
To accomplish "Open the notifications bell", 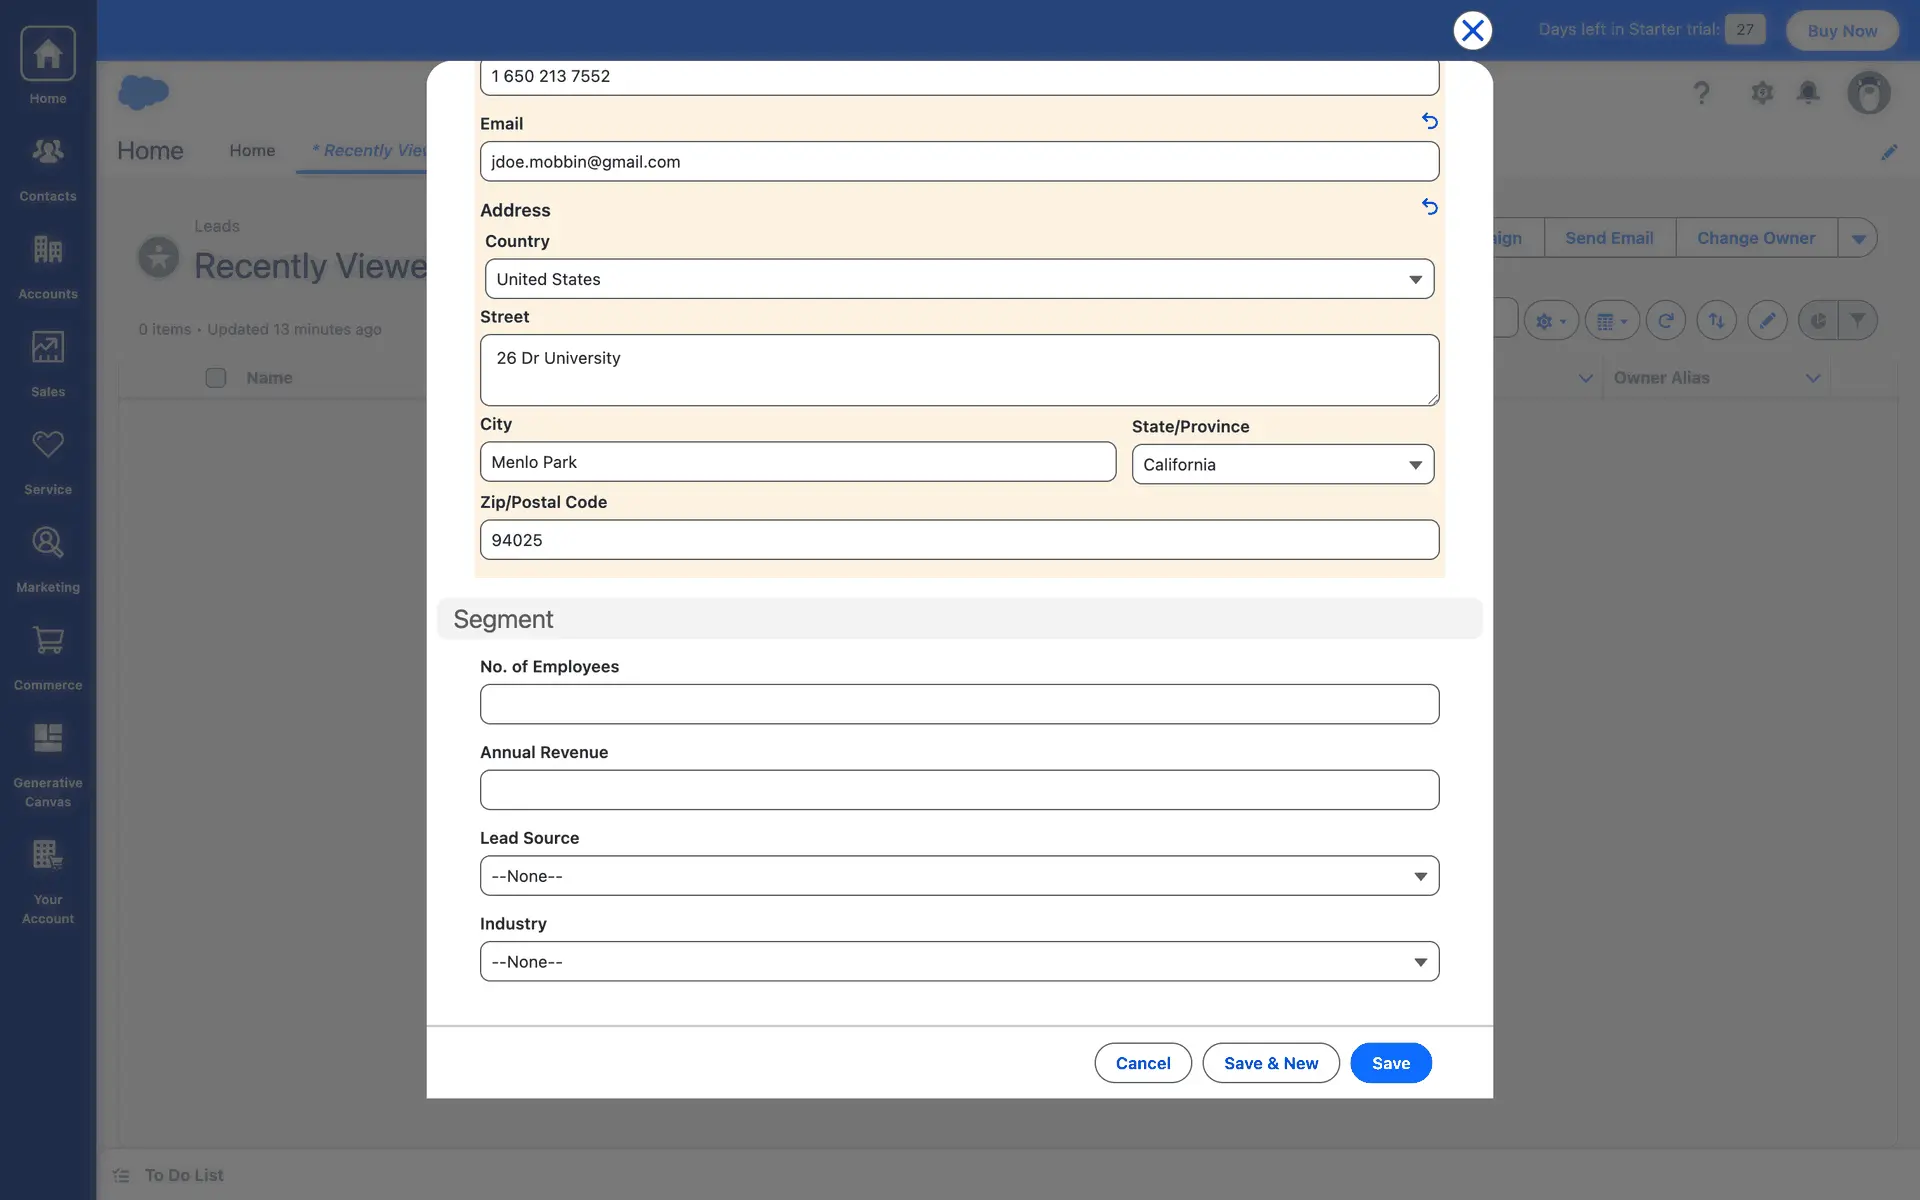I will pos(1807,93).
